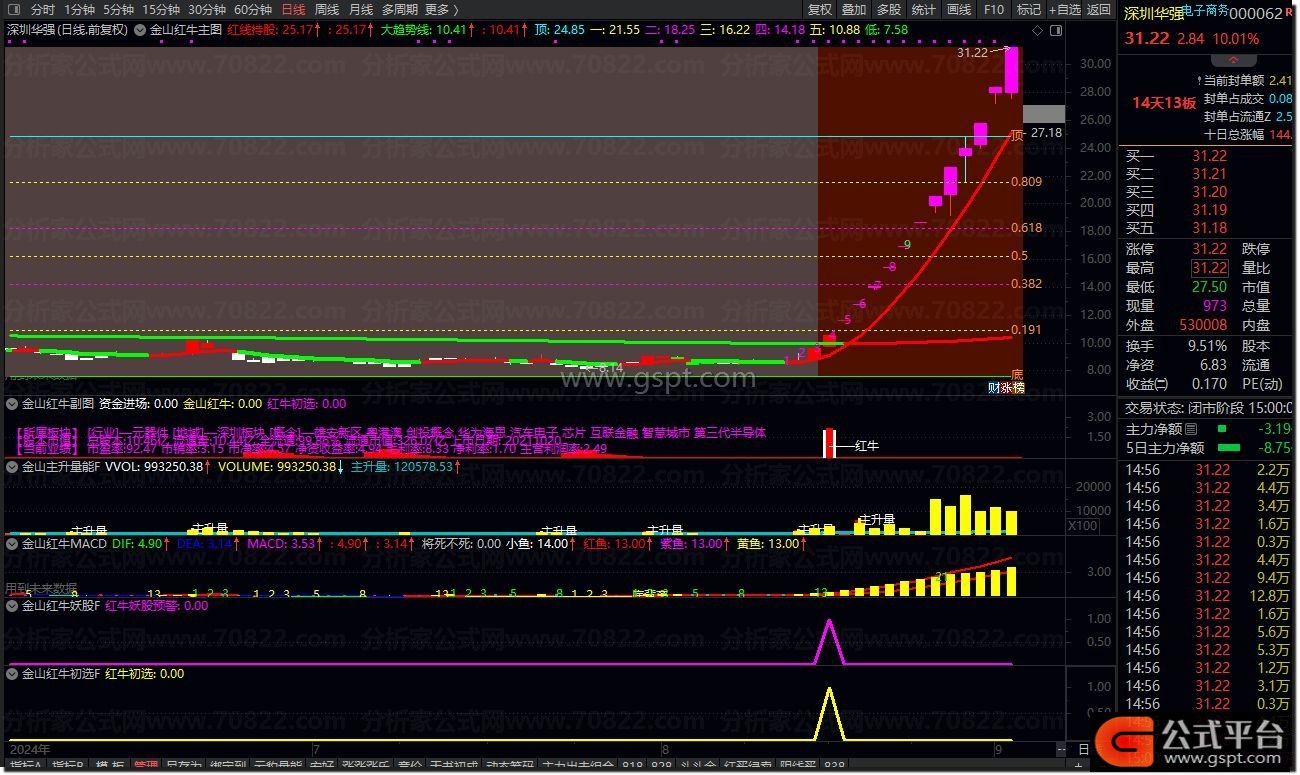
Task: Click the 多股 multi-stock button
Action: pos(889,9)
